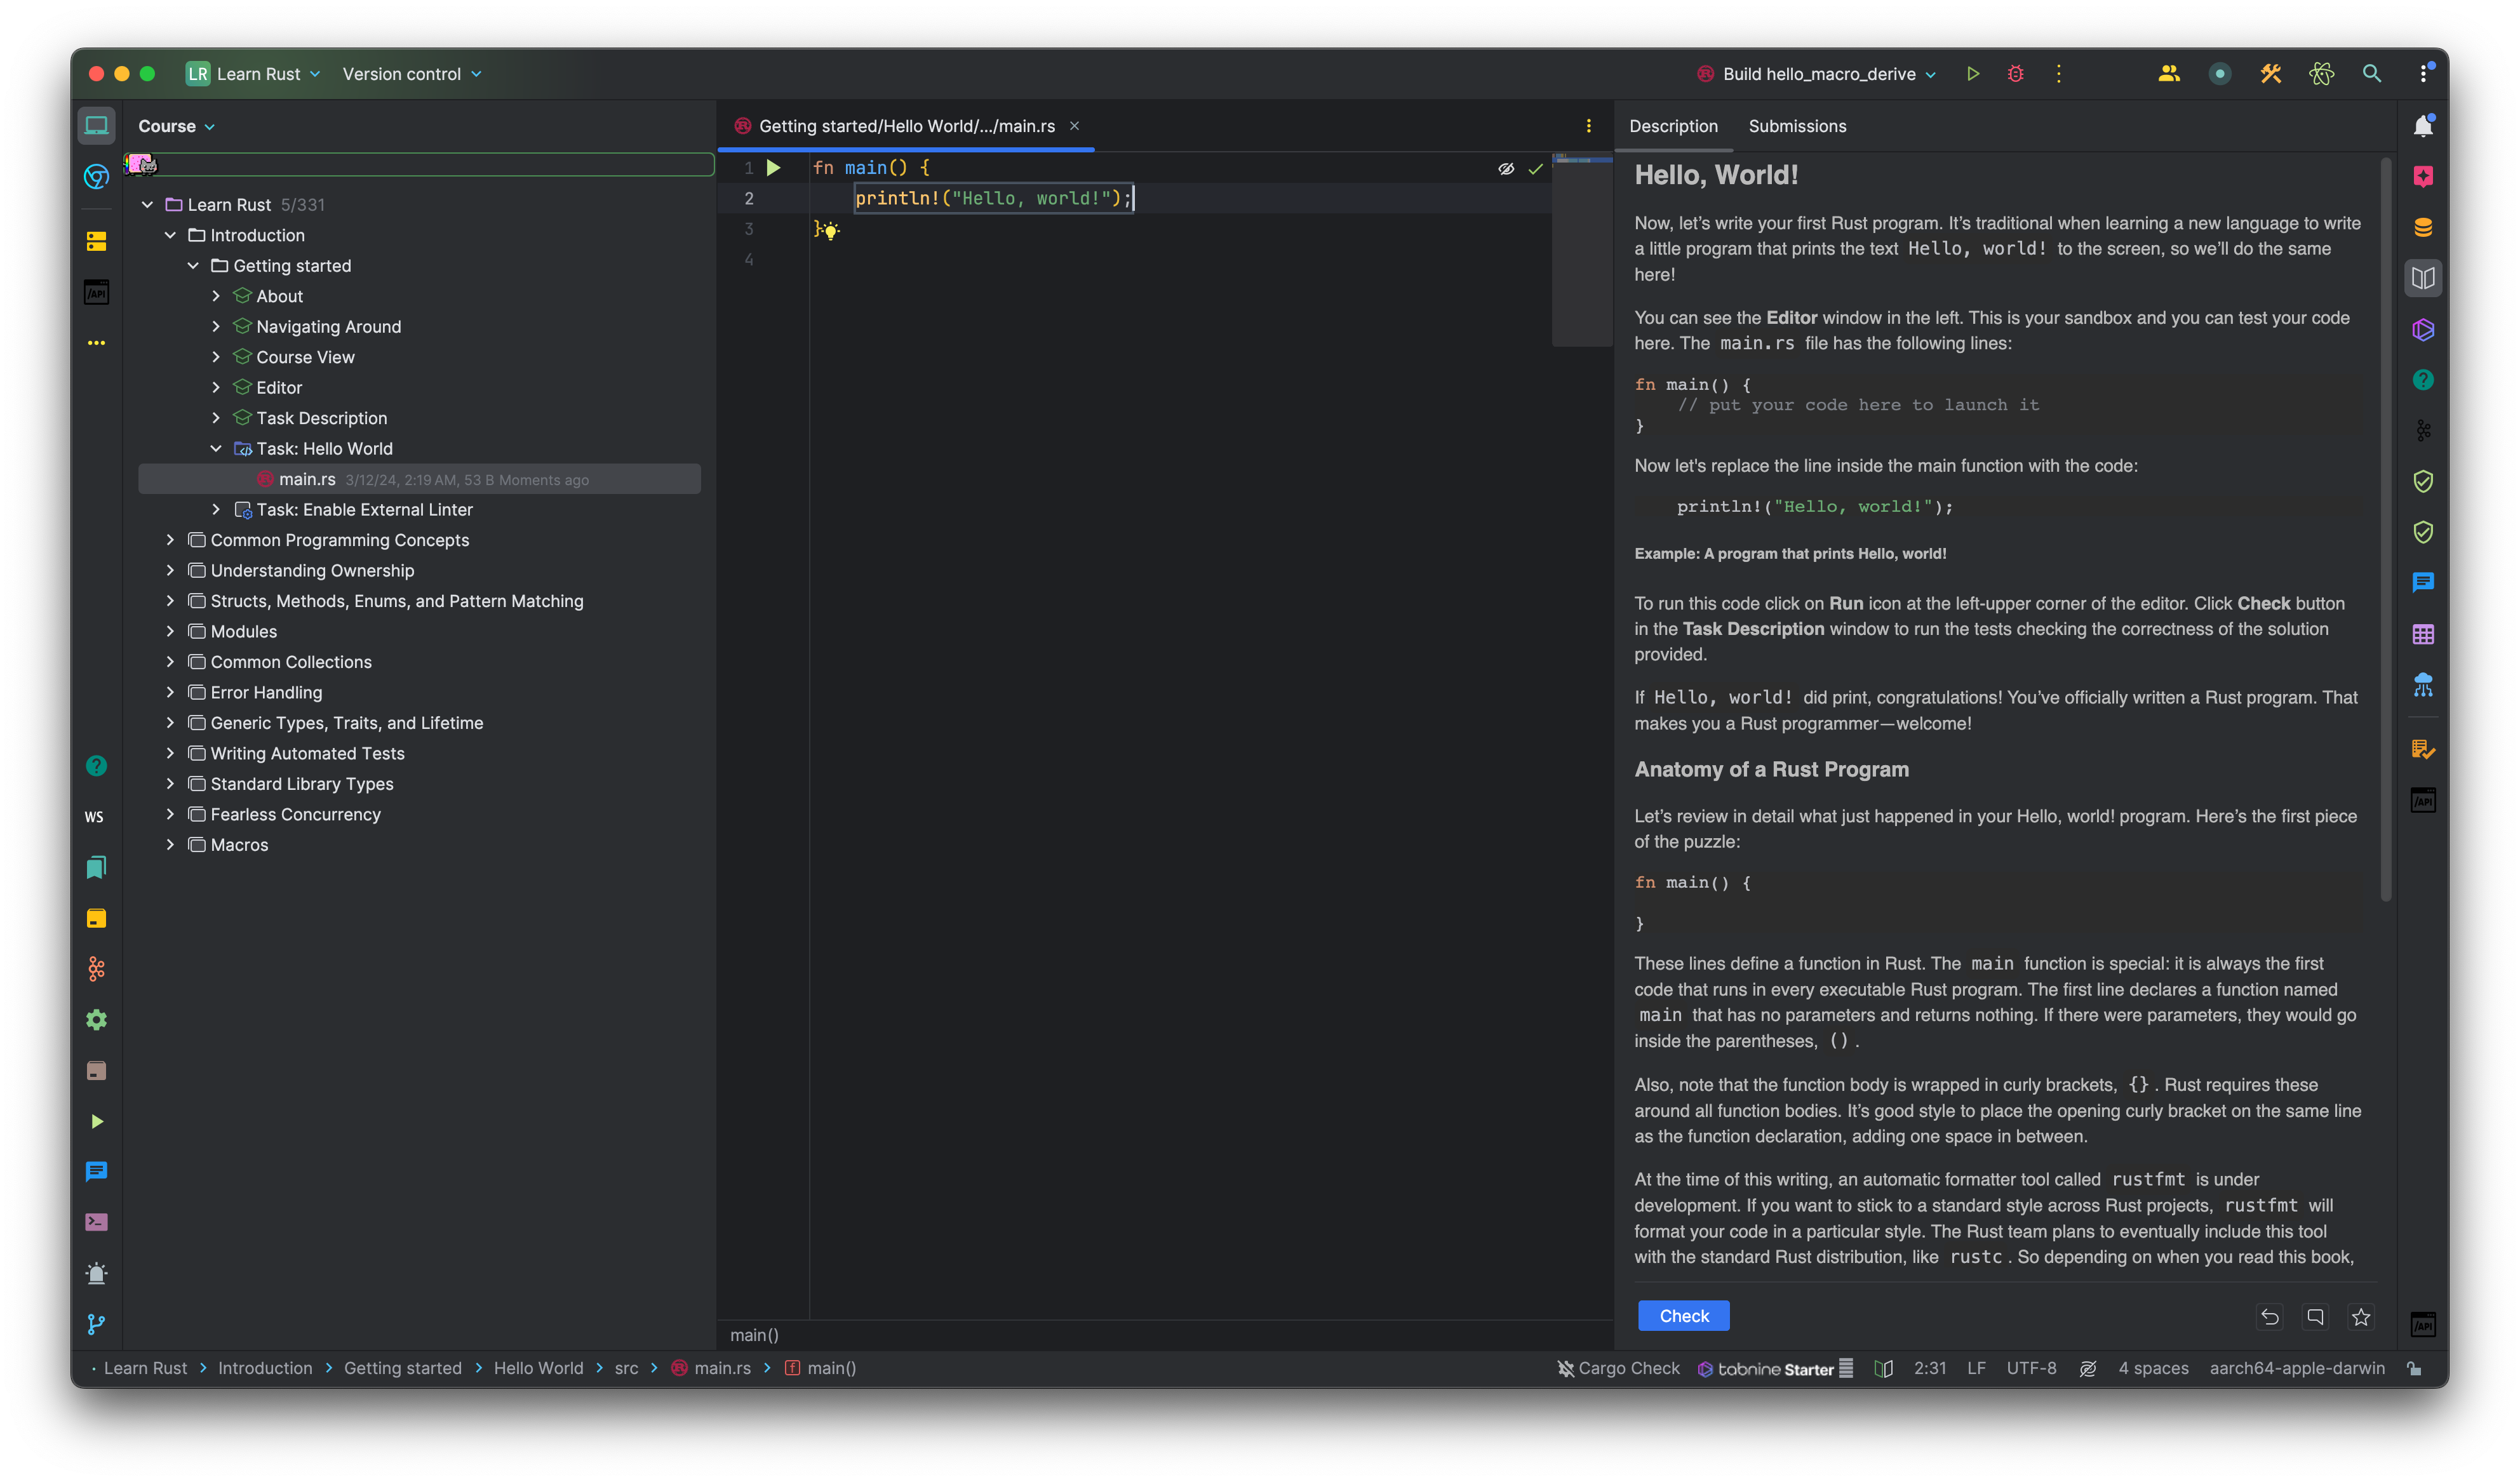This screenshot has height=1482, width=2520.
Task: Expand the Common Programming Concepts section
Action: click(170, 540)
